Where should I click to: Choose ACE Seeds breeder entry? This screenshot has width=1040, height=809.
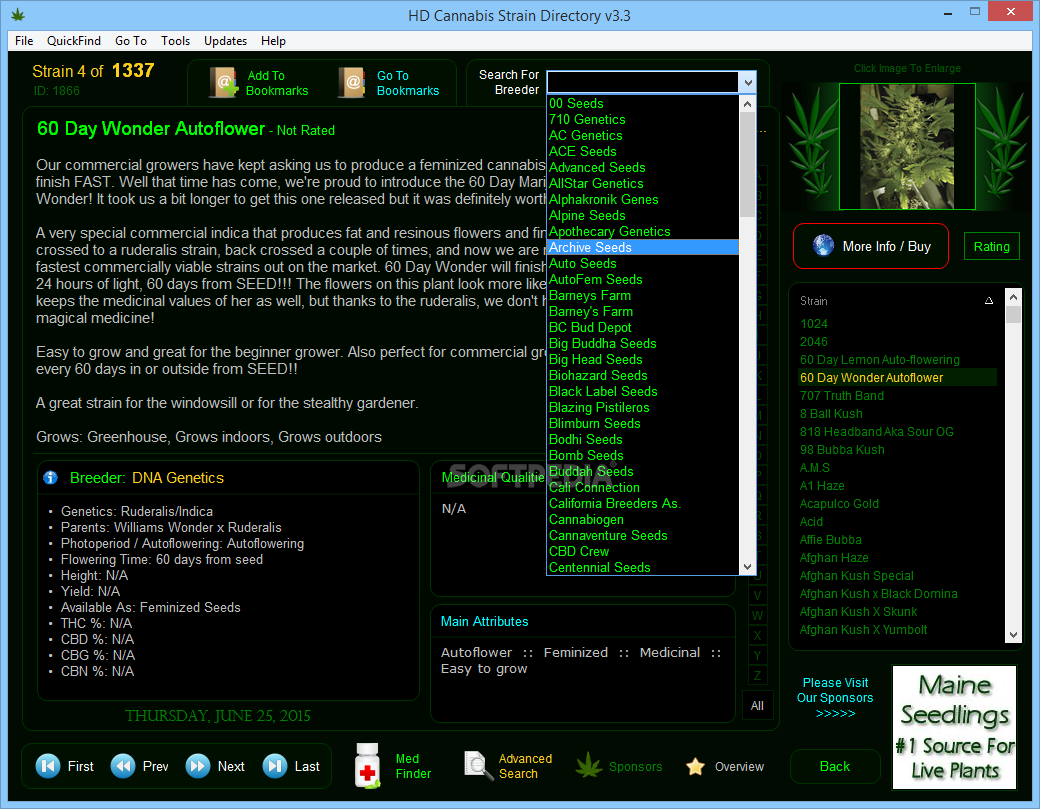[642, 151]
